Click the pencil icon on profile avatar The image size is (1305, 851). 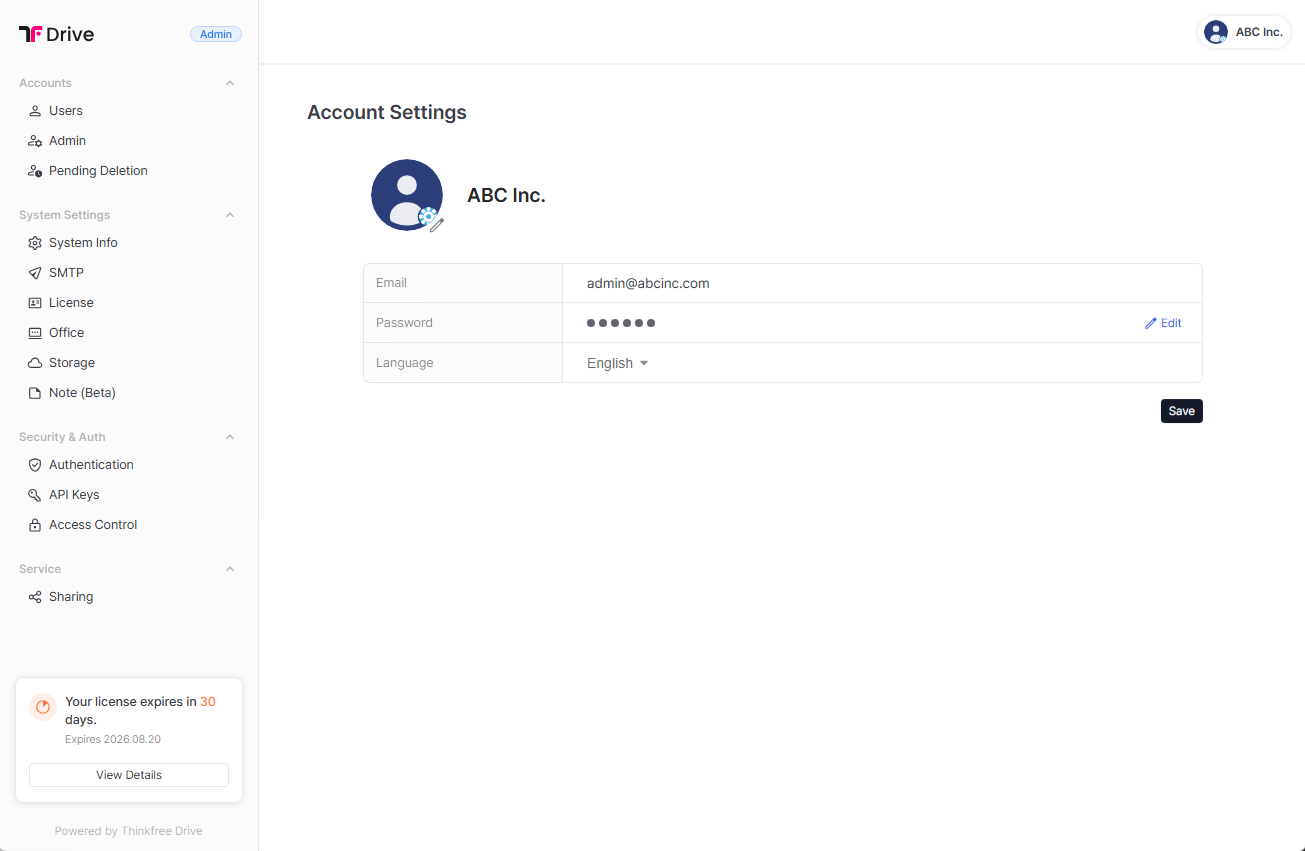[437, 226]
